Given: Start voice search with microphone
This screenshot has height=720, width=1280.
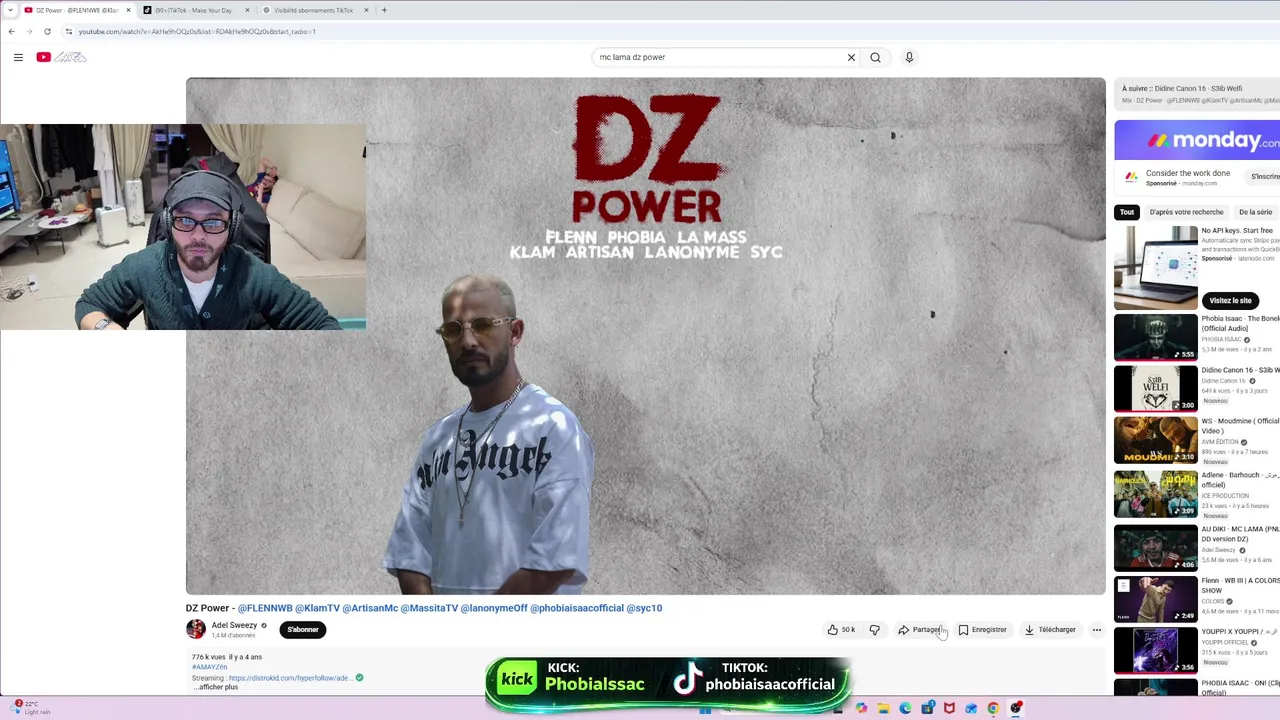Looking at the screenshot, I should click(x=909, y=57).
